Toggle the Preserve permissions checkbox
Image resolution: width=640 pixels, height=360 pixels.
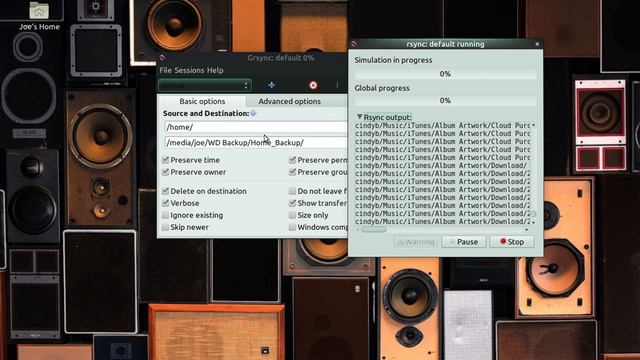point(292,160)
